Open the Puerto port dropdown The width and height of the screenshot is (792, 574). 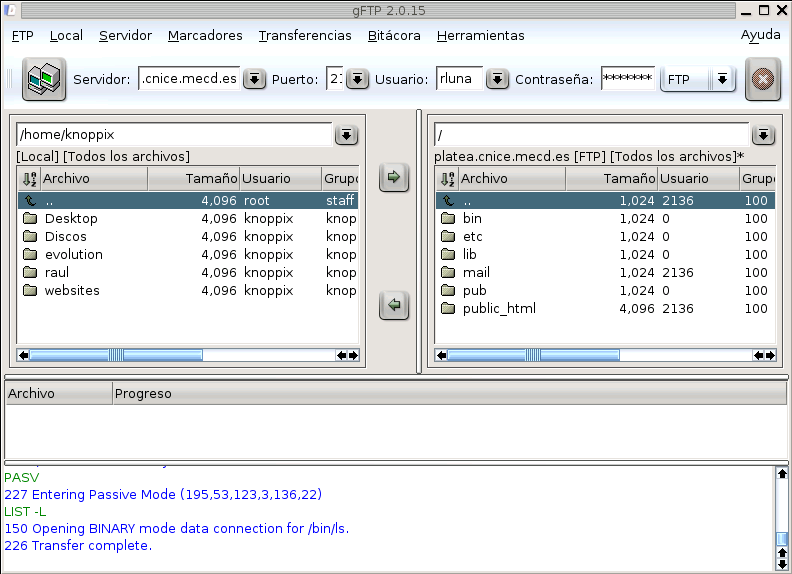[357, 79]
